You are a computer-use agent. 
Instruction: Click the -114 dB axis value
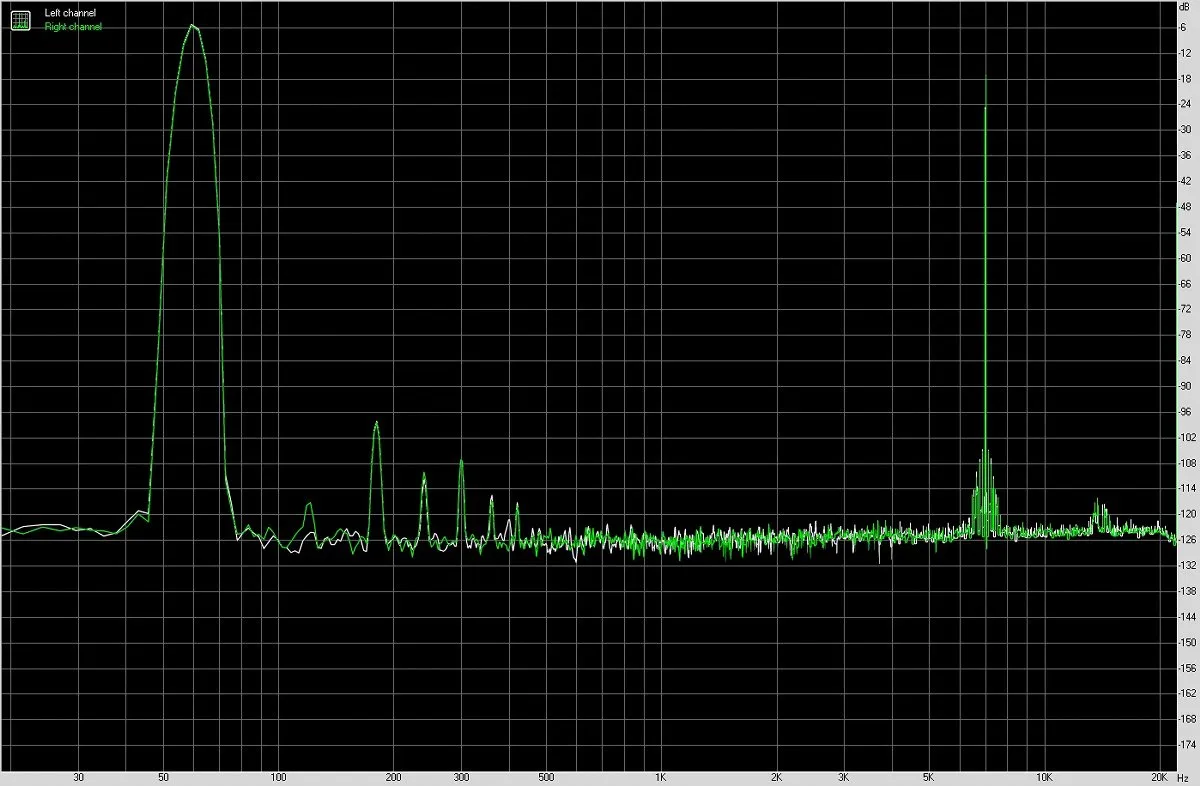(1188, 489)
